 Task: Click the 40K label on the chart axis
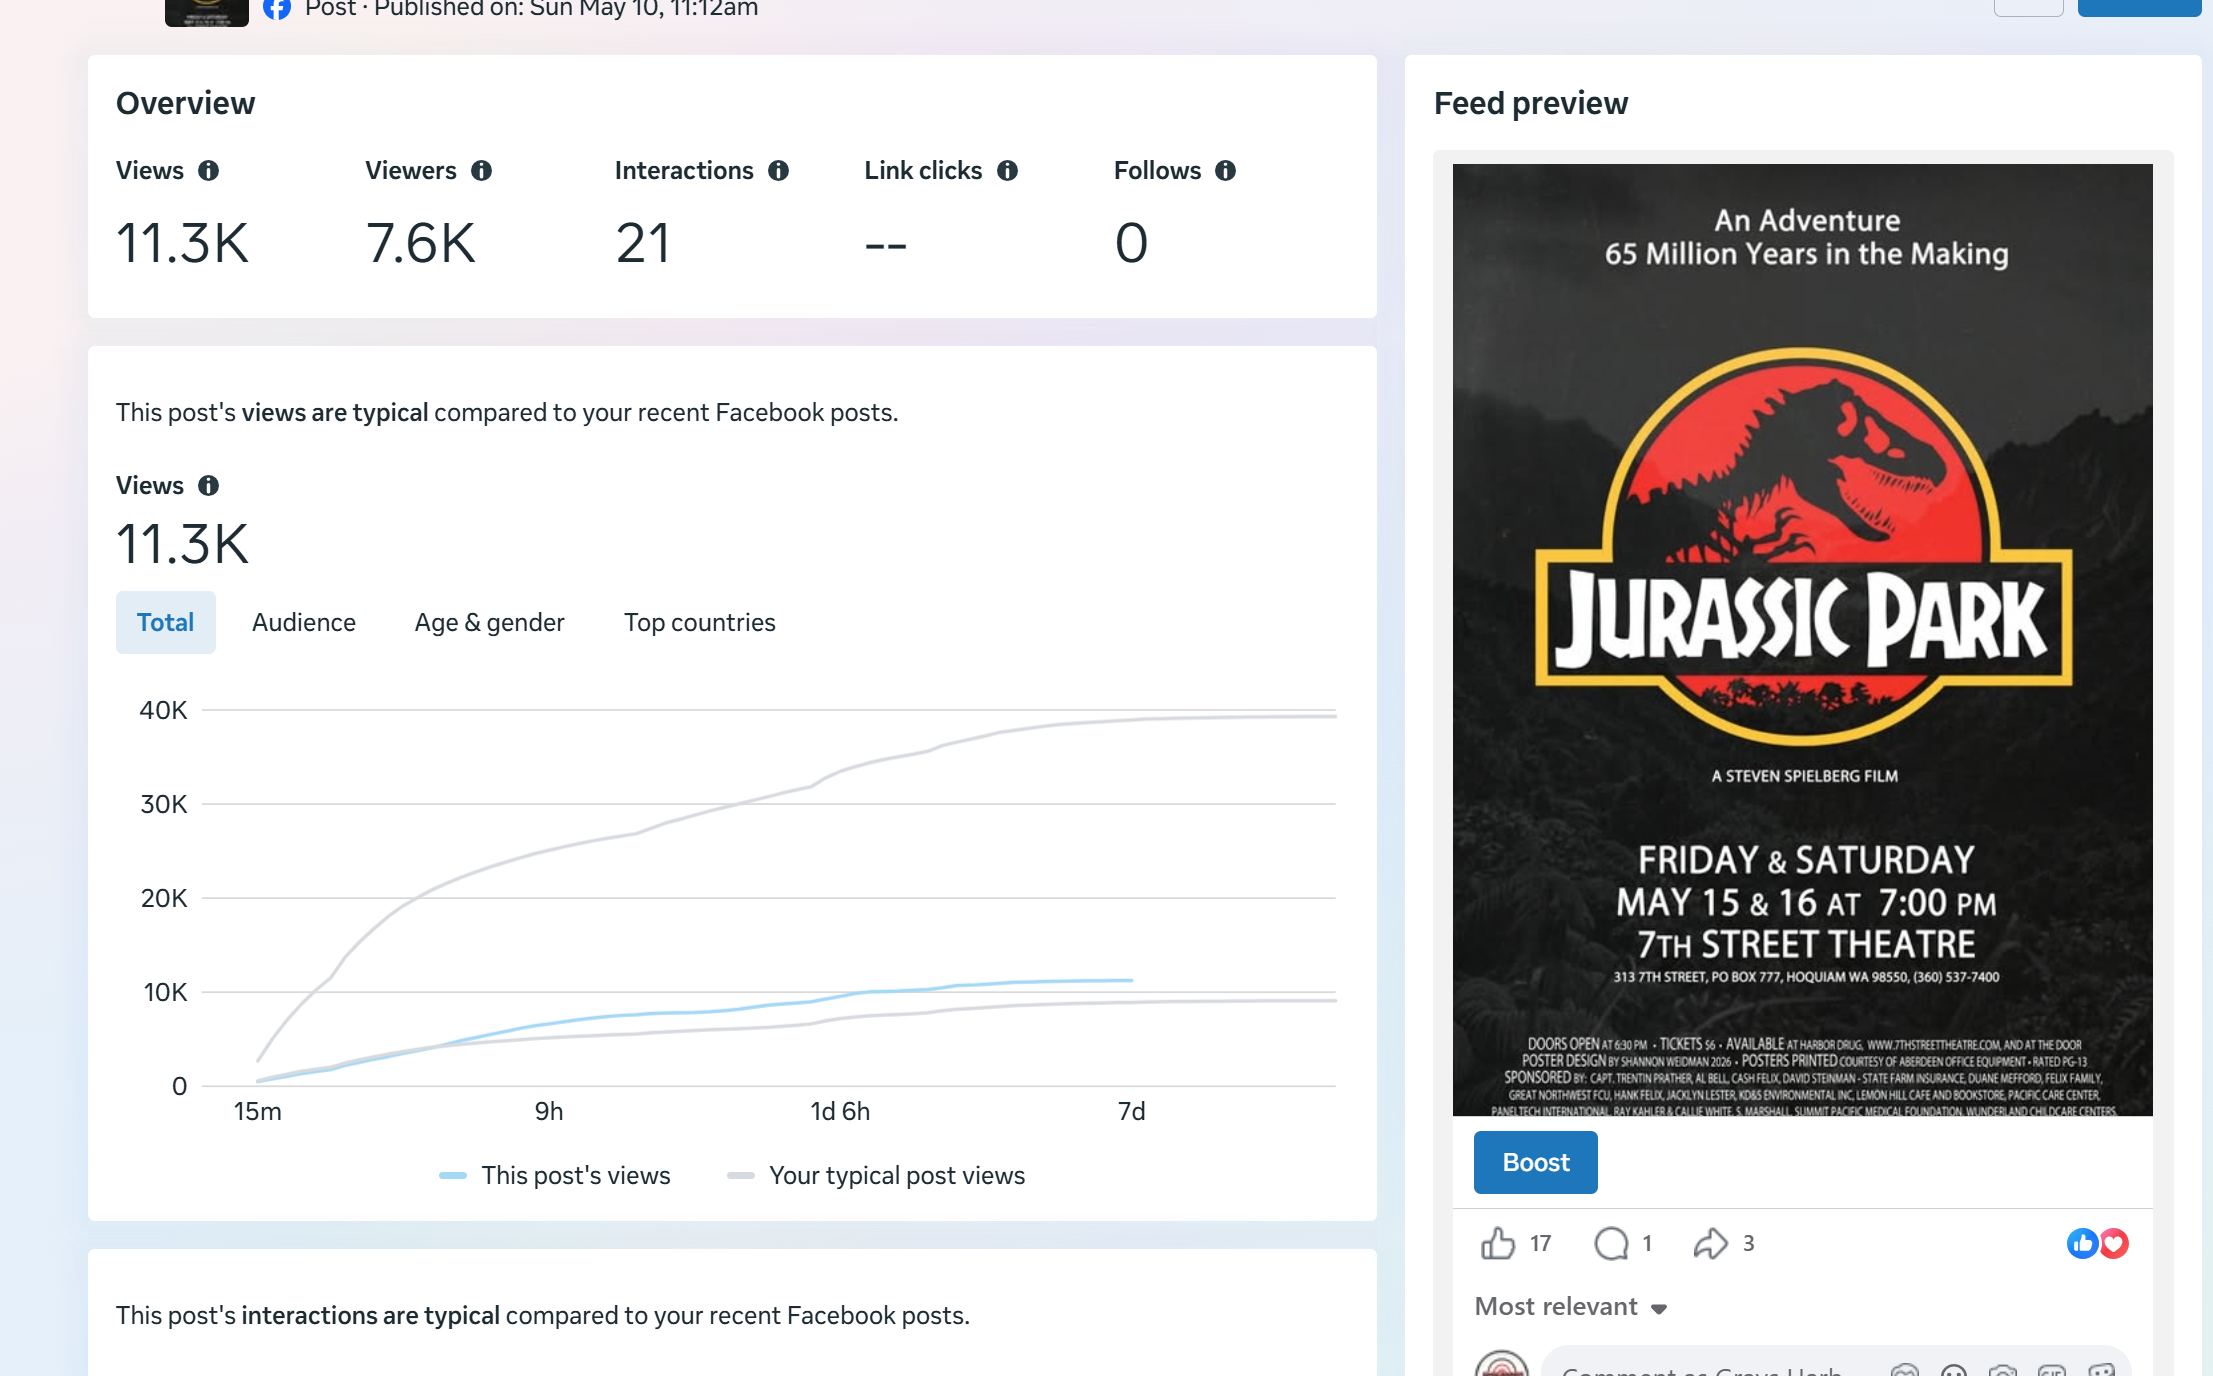[163, 711]
